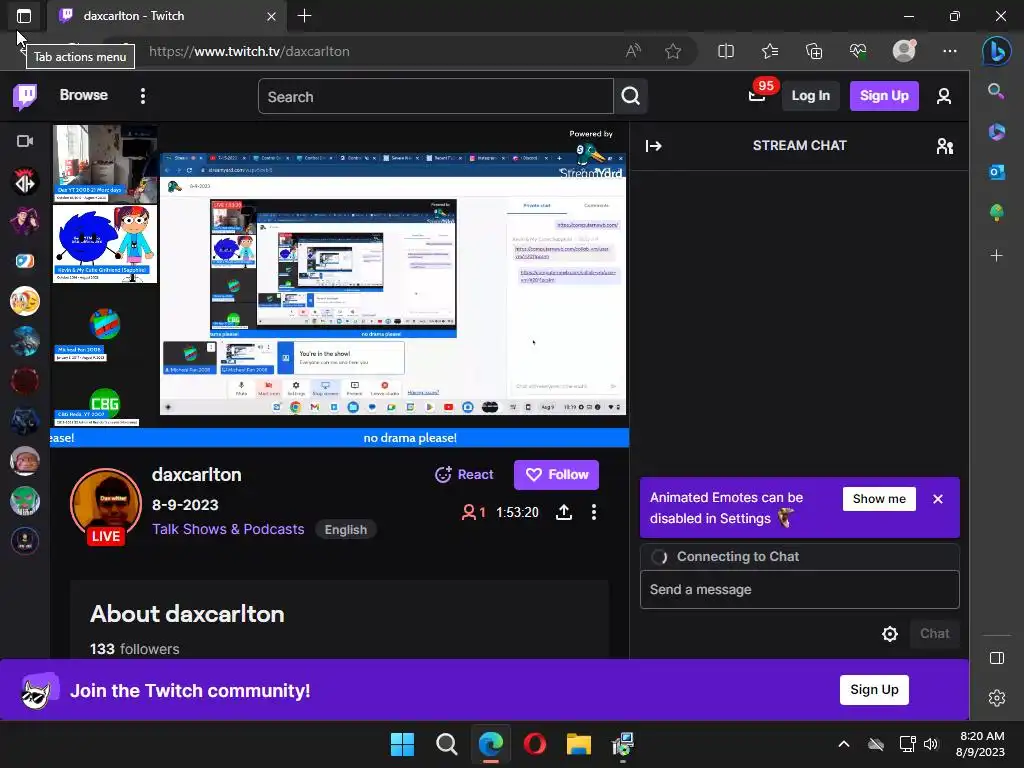Click the greyed Chat send button
1024x768 pixels.
click(935, 633)
